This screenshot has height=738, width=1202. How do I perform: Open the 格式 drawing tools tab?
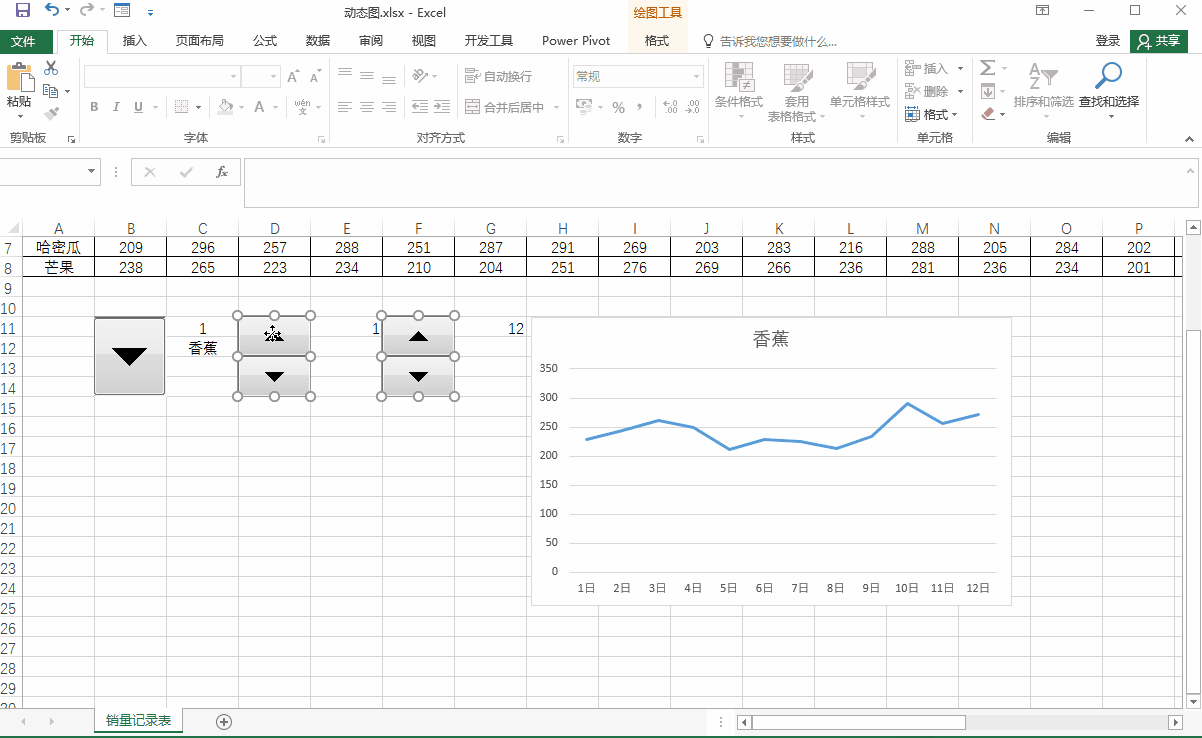click(x=657, y=41)
